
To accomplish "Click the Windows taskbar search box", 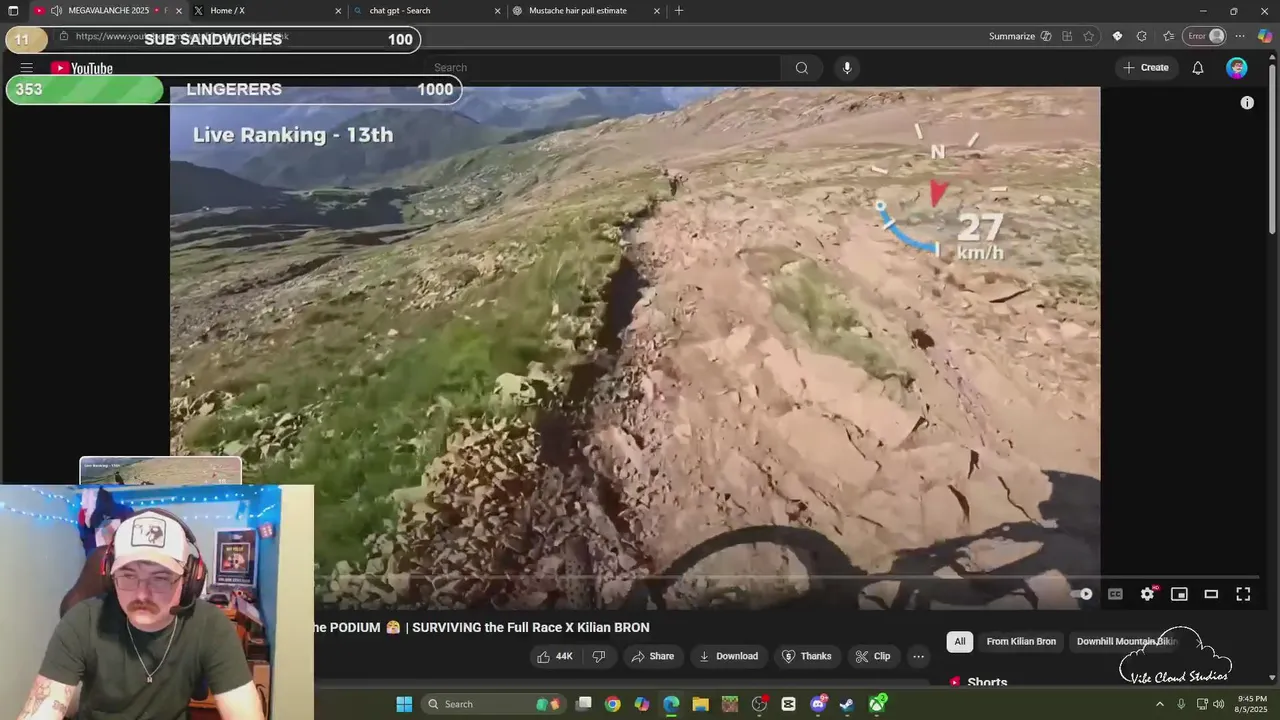I will [494, 704].
